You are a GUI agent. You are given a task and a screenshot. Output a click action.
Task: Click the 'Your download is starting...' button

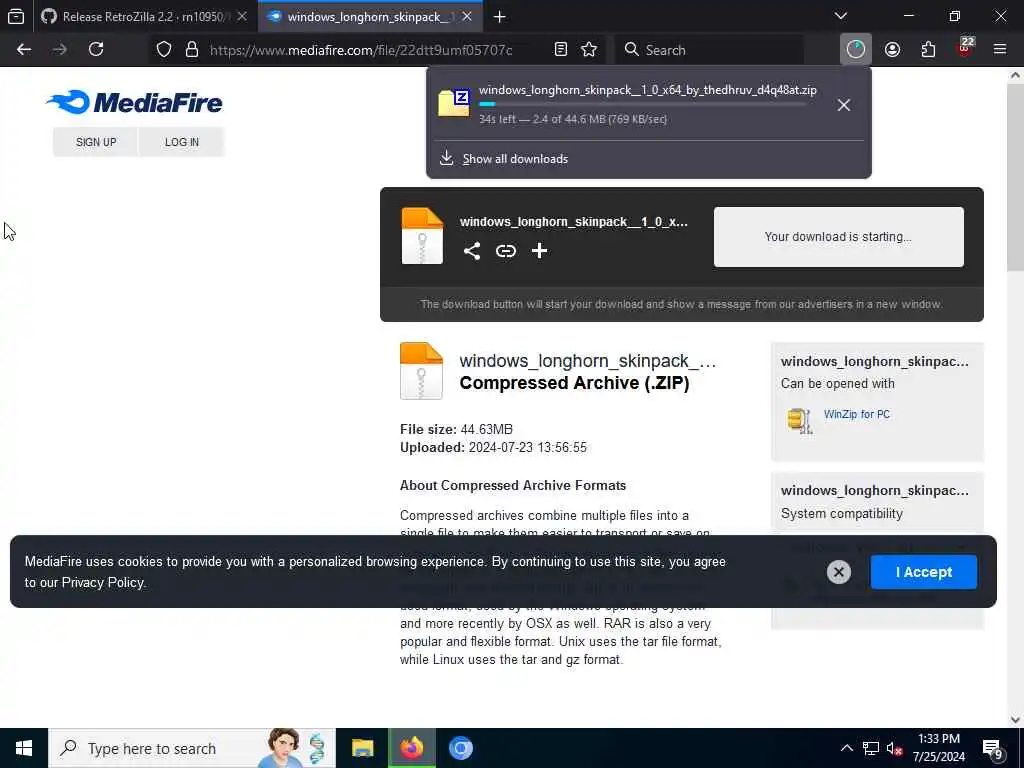click(839, 237)
